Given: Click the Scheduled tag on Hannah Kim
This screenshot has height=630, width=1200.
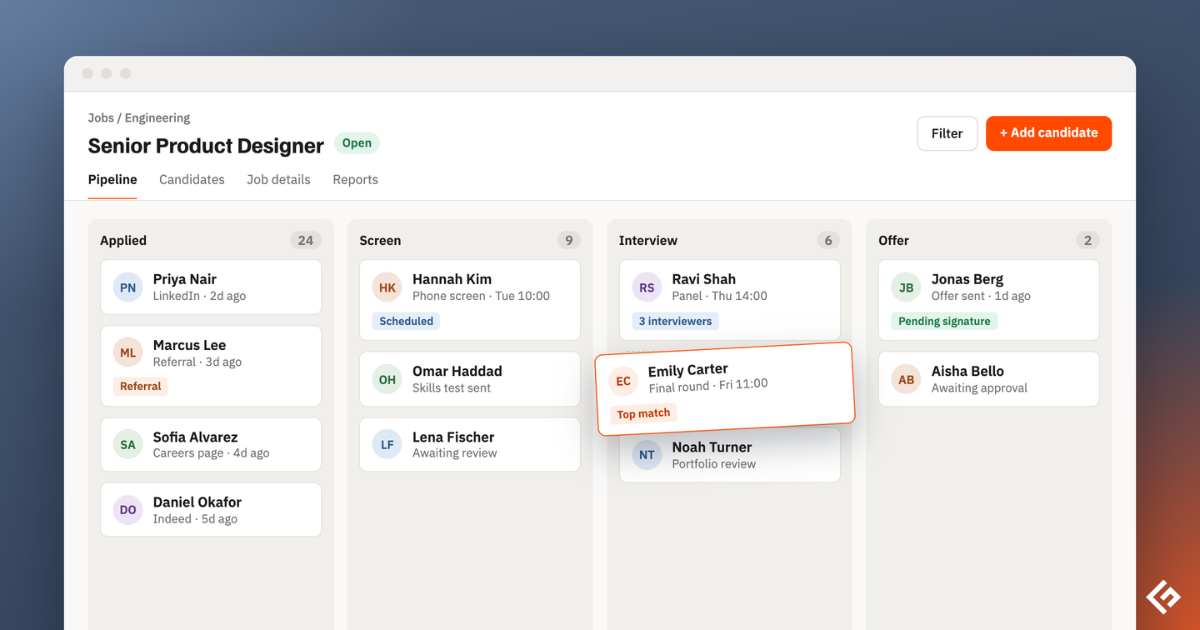Looking at the screenshot, I should tap(406, 321).
